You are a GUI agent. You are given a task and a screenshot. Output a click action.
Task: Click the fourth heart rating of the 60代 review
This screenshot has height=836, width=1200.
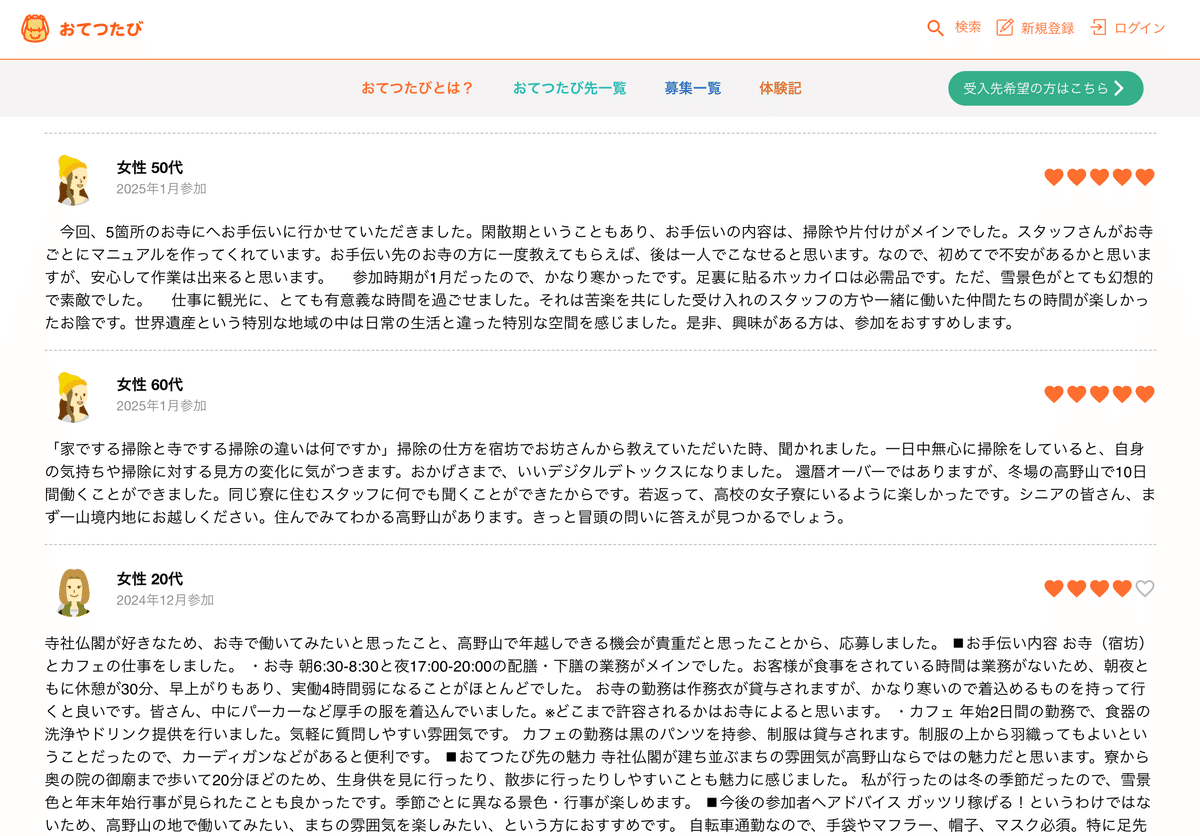(1123, 394)
